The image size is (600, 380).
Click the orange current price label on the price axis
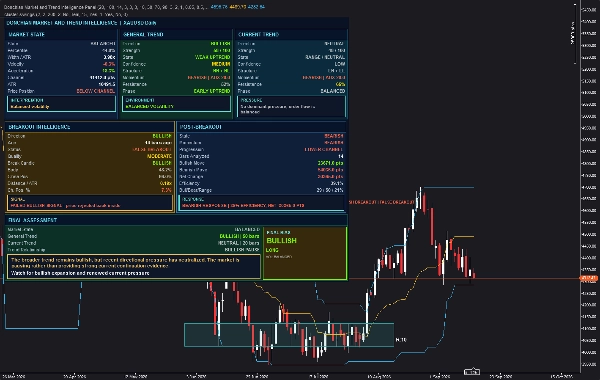589,278
